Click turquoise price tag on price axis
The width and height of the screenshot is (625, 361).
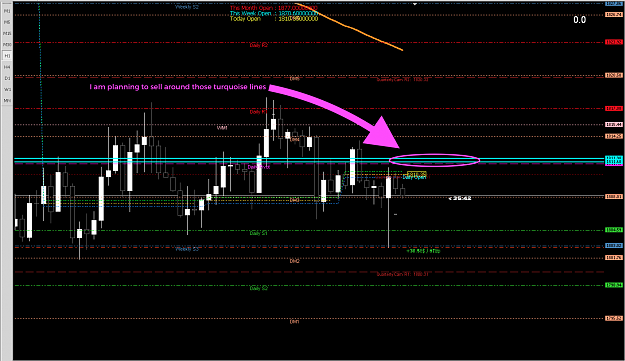pyautogui.click(x=614, y=159)
